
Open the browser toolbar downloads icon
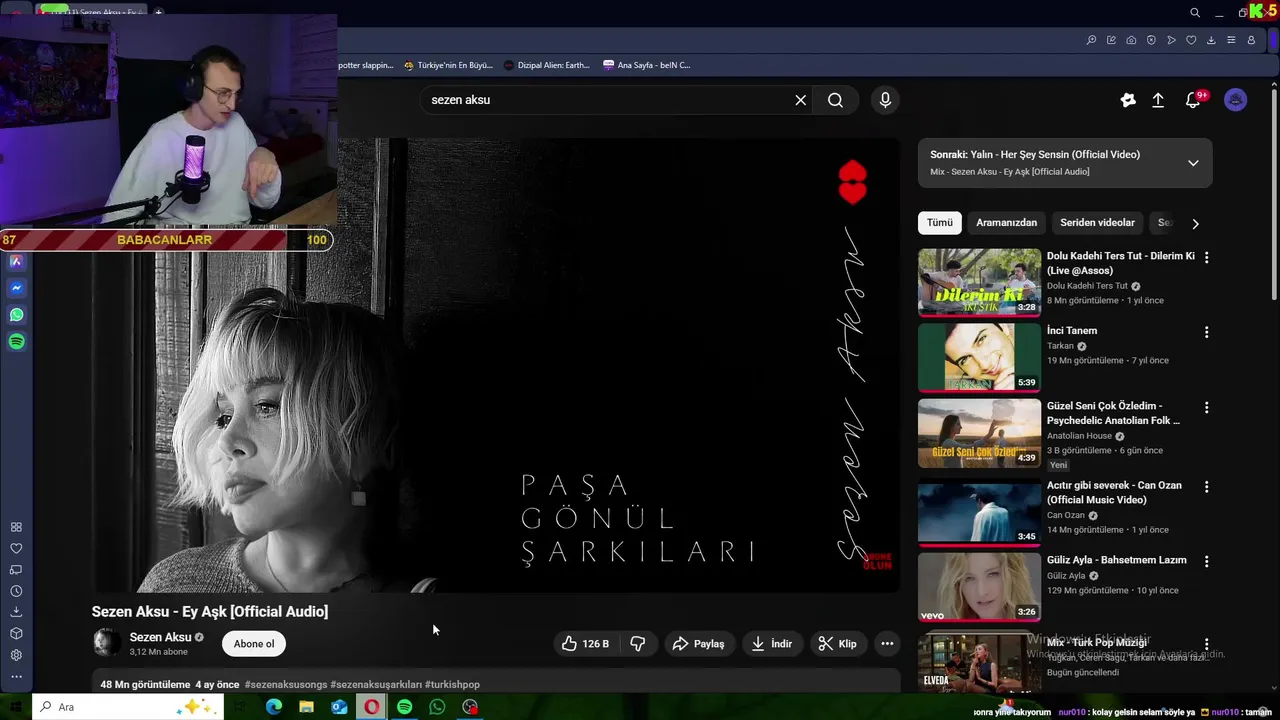coord(1211,40)
